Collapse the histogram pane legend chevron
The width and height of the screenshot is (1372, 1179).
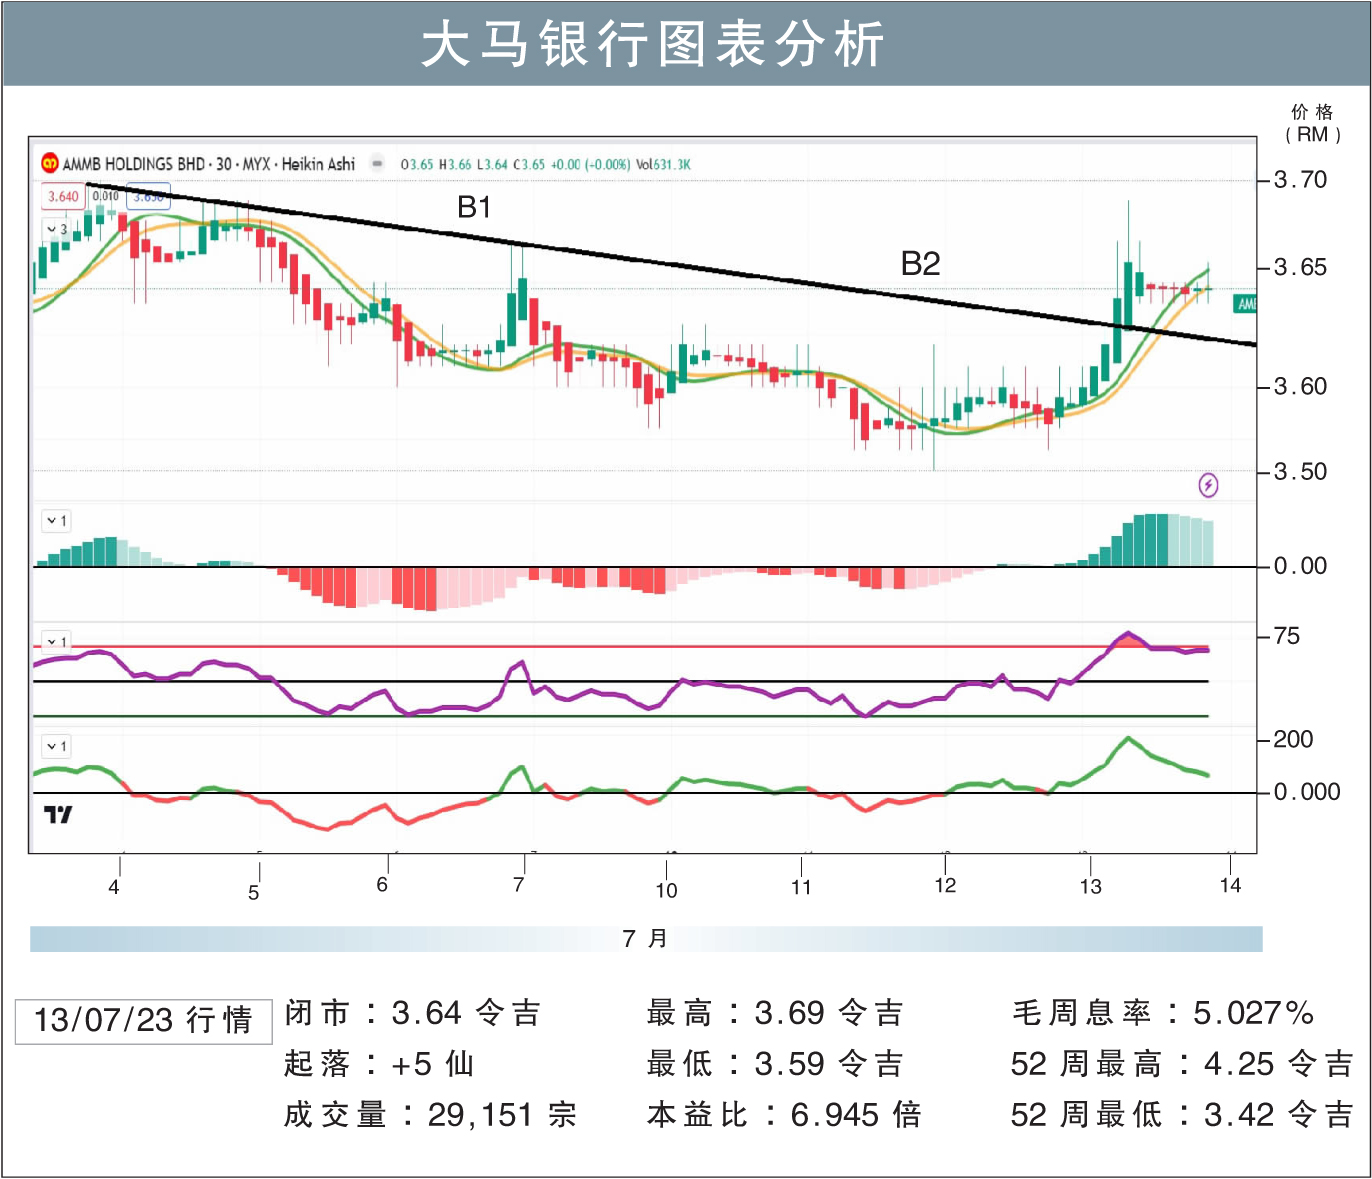57,521
